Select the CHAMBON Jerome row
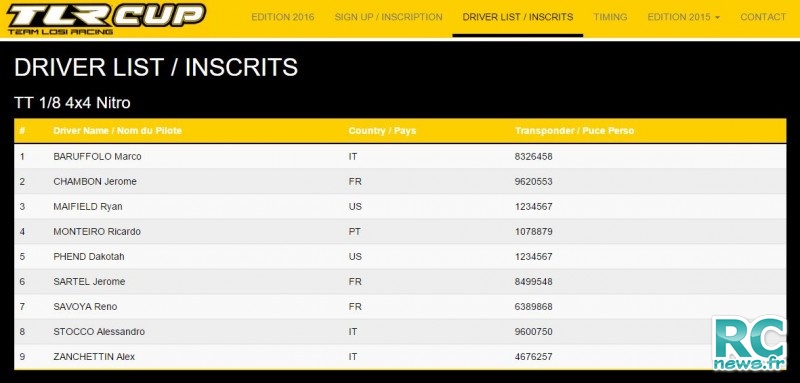Screen dimensions: 800x383 point(400,182)
